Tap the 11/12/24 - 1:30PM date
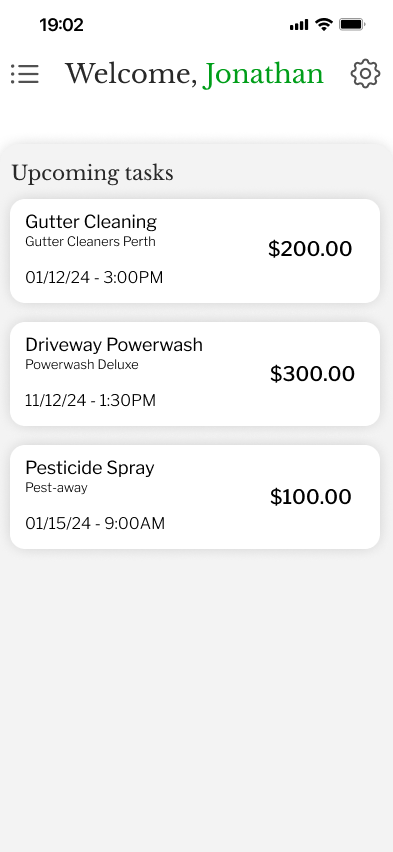This screenshot has height=852, width=393. (x=91, y=400)
